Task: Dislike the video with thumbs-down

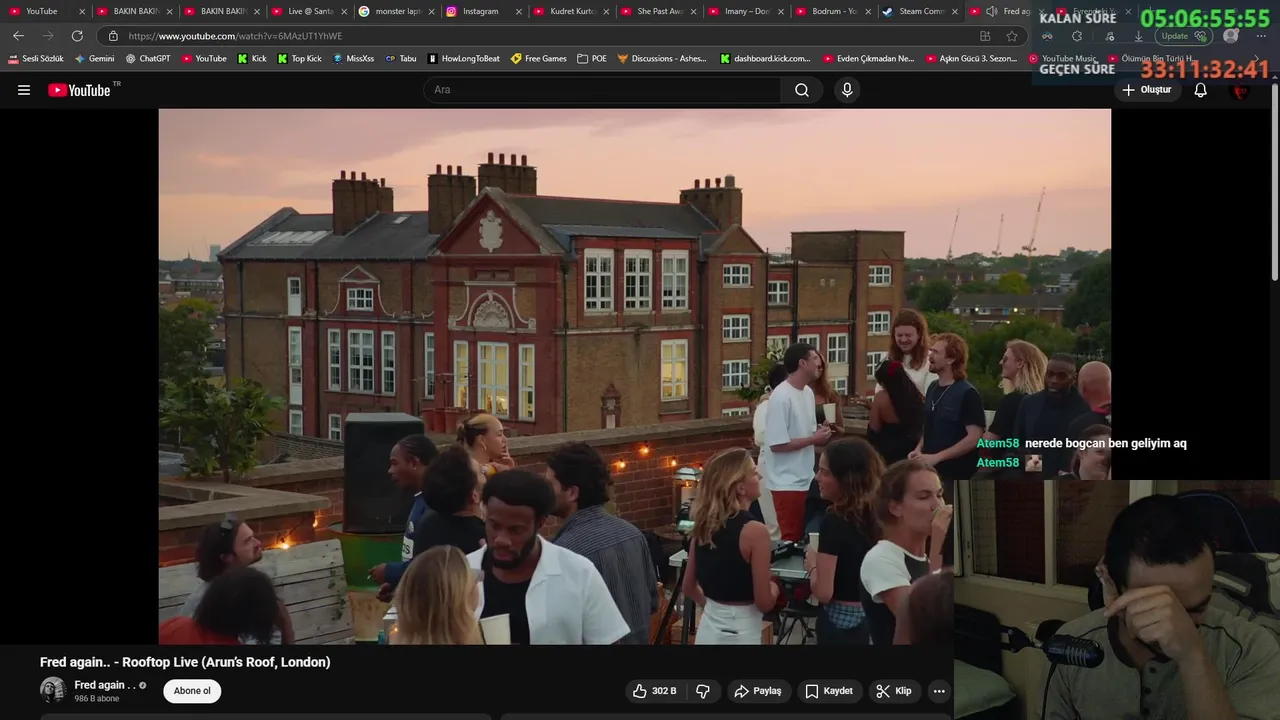Action: pos(703,691)
